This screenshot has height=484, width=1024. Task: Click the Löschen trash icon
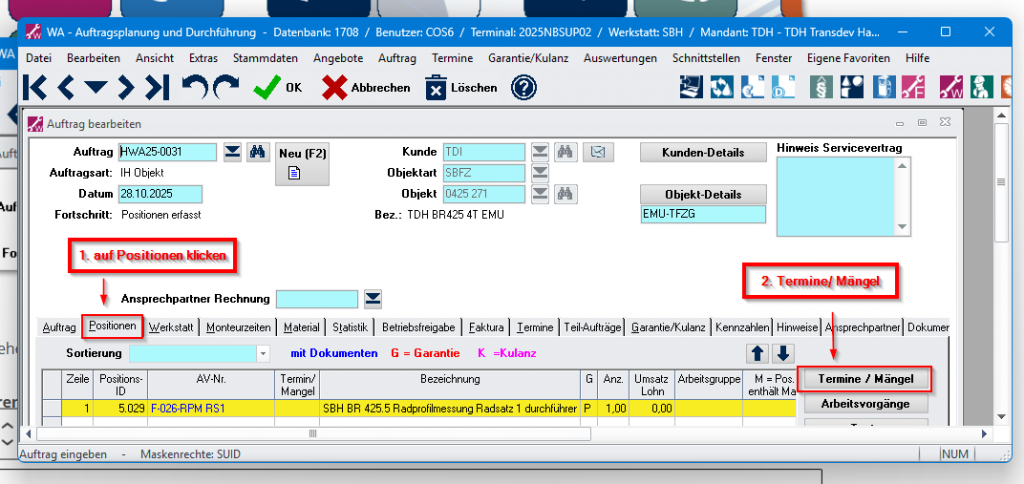436,88
